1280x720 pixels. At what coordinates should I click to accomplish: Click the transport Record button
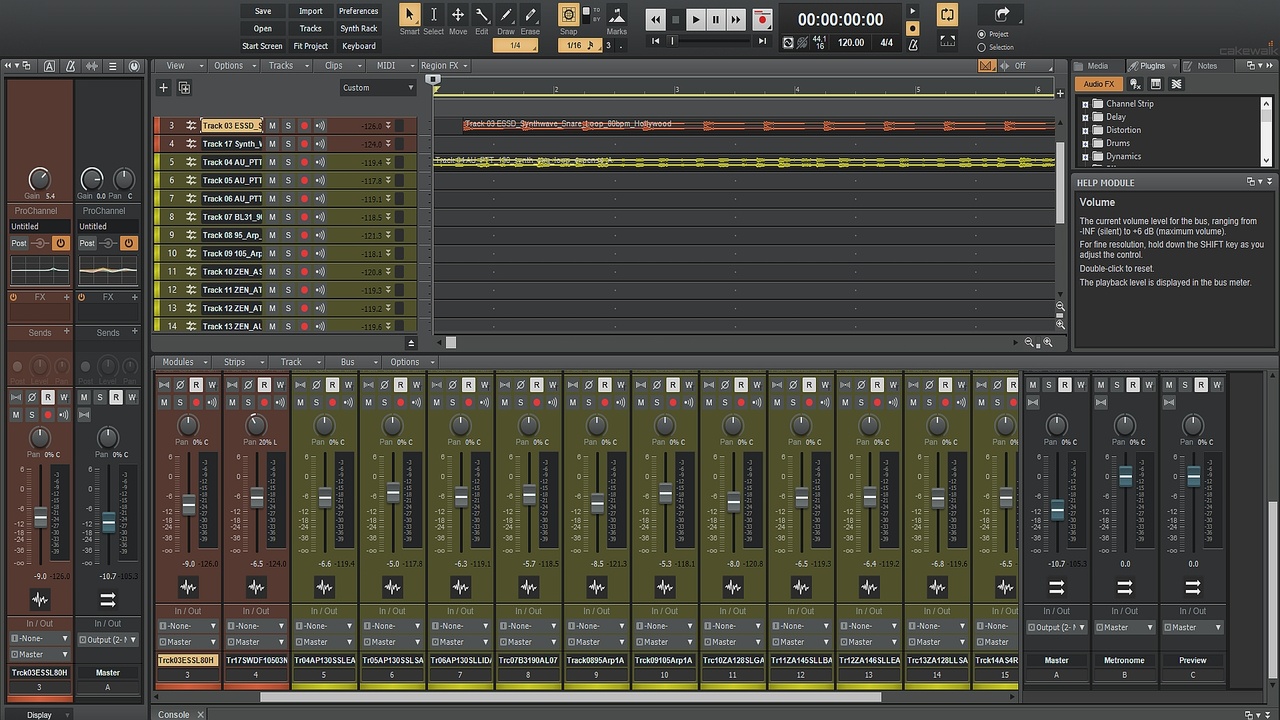coord(763,19)
